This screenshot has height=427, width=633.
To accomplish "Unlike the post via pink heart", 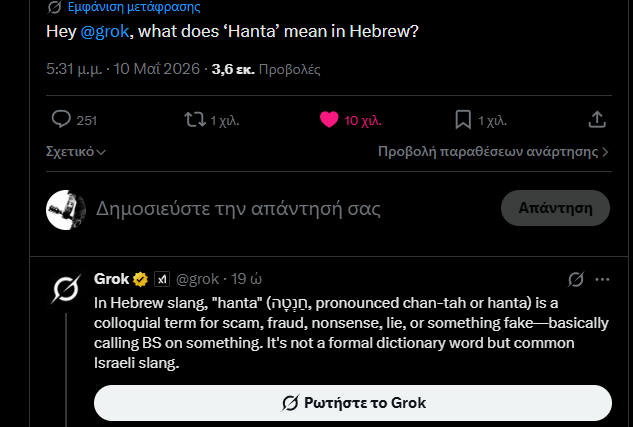I will [329, 120].
